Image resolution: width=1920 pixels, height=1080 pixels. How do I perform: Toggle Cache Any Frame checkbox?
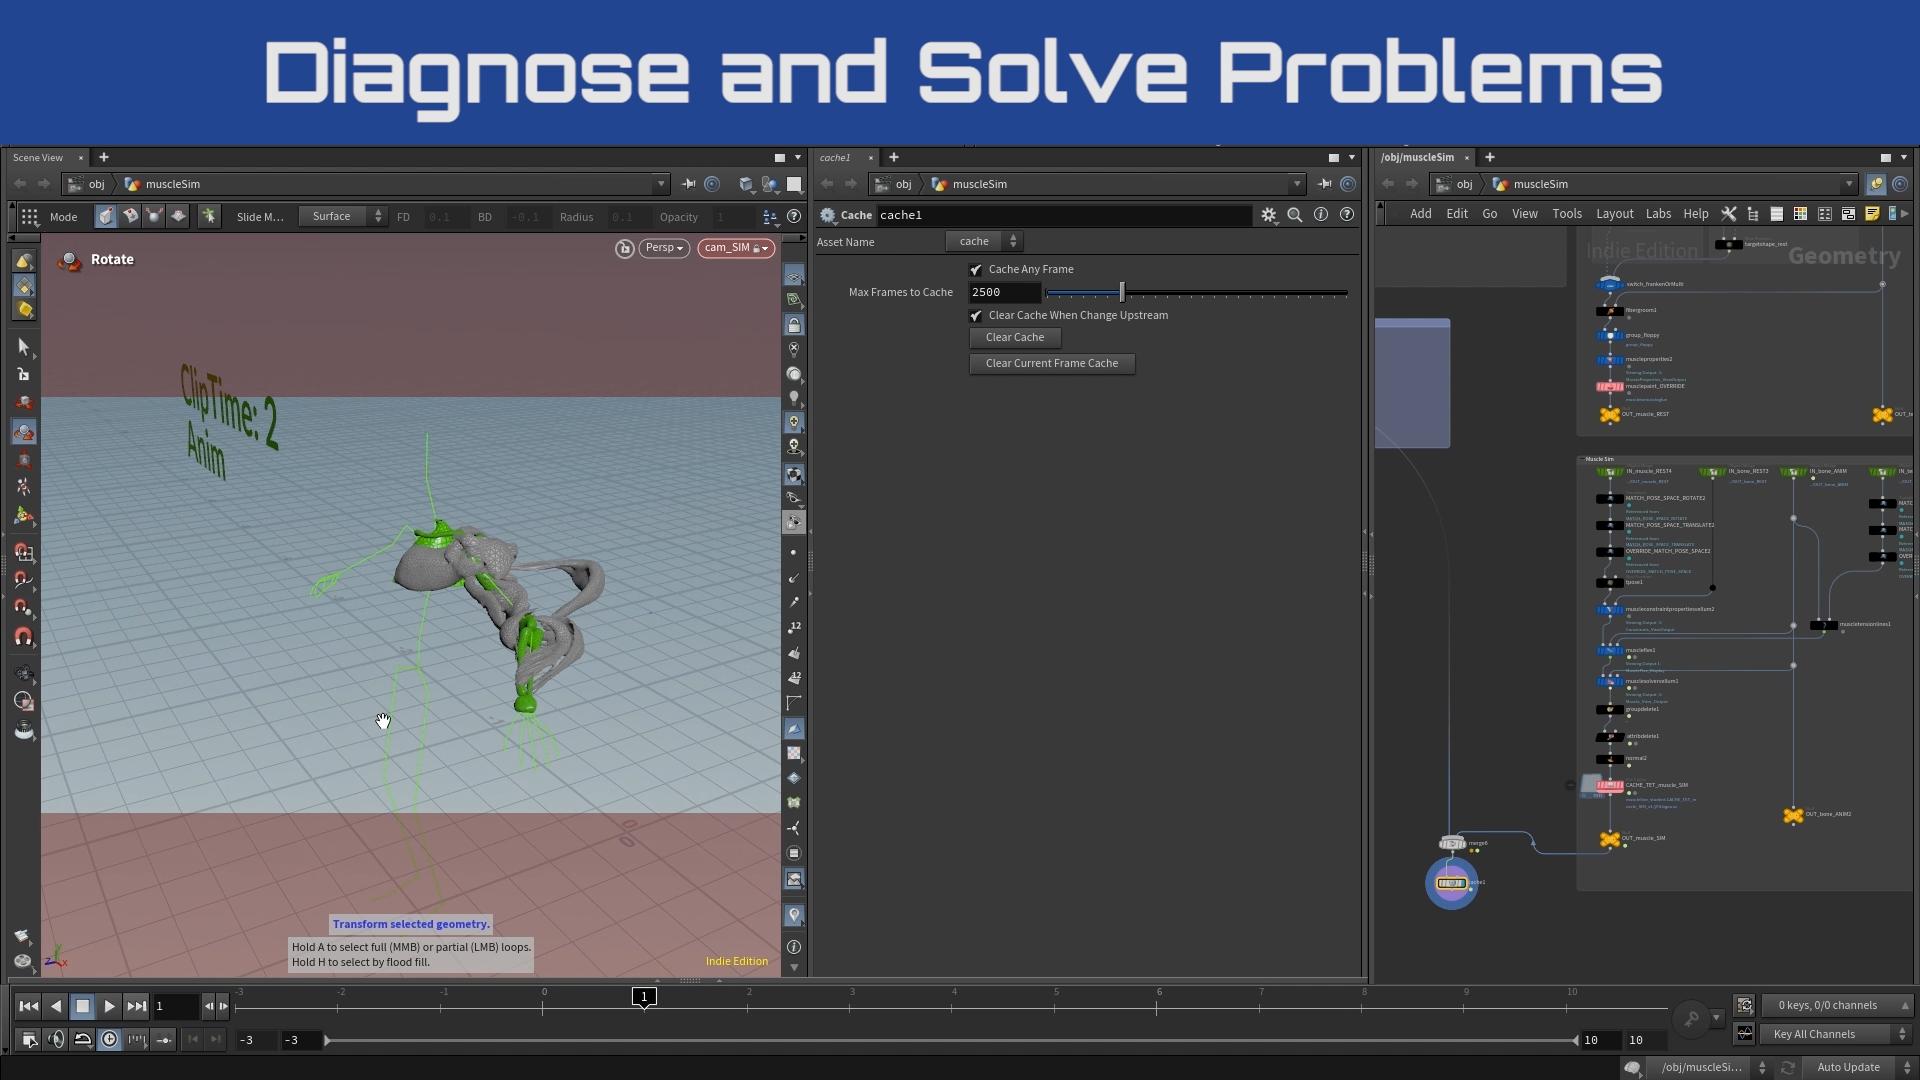976,270
